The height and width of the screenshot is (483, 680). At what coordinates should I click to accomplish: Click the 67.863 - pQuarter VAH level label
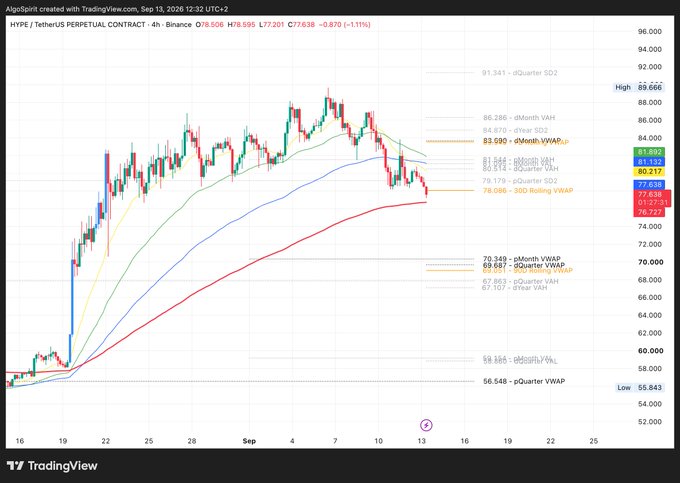520,281
